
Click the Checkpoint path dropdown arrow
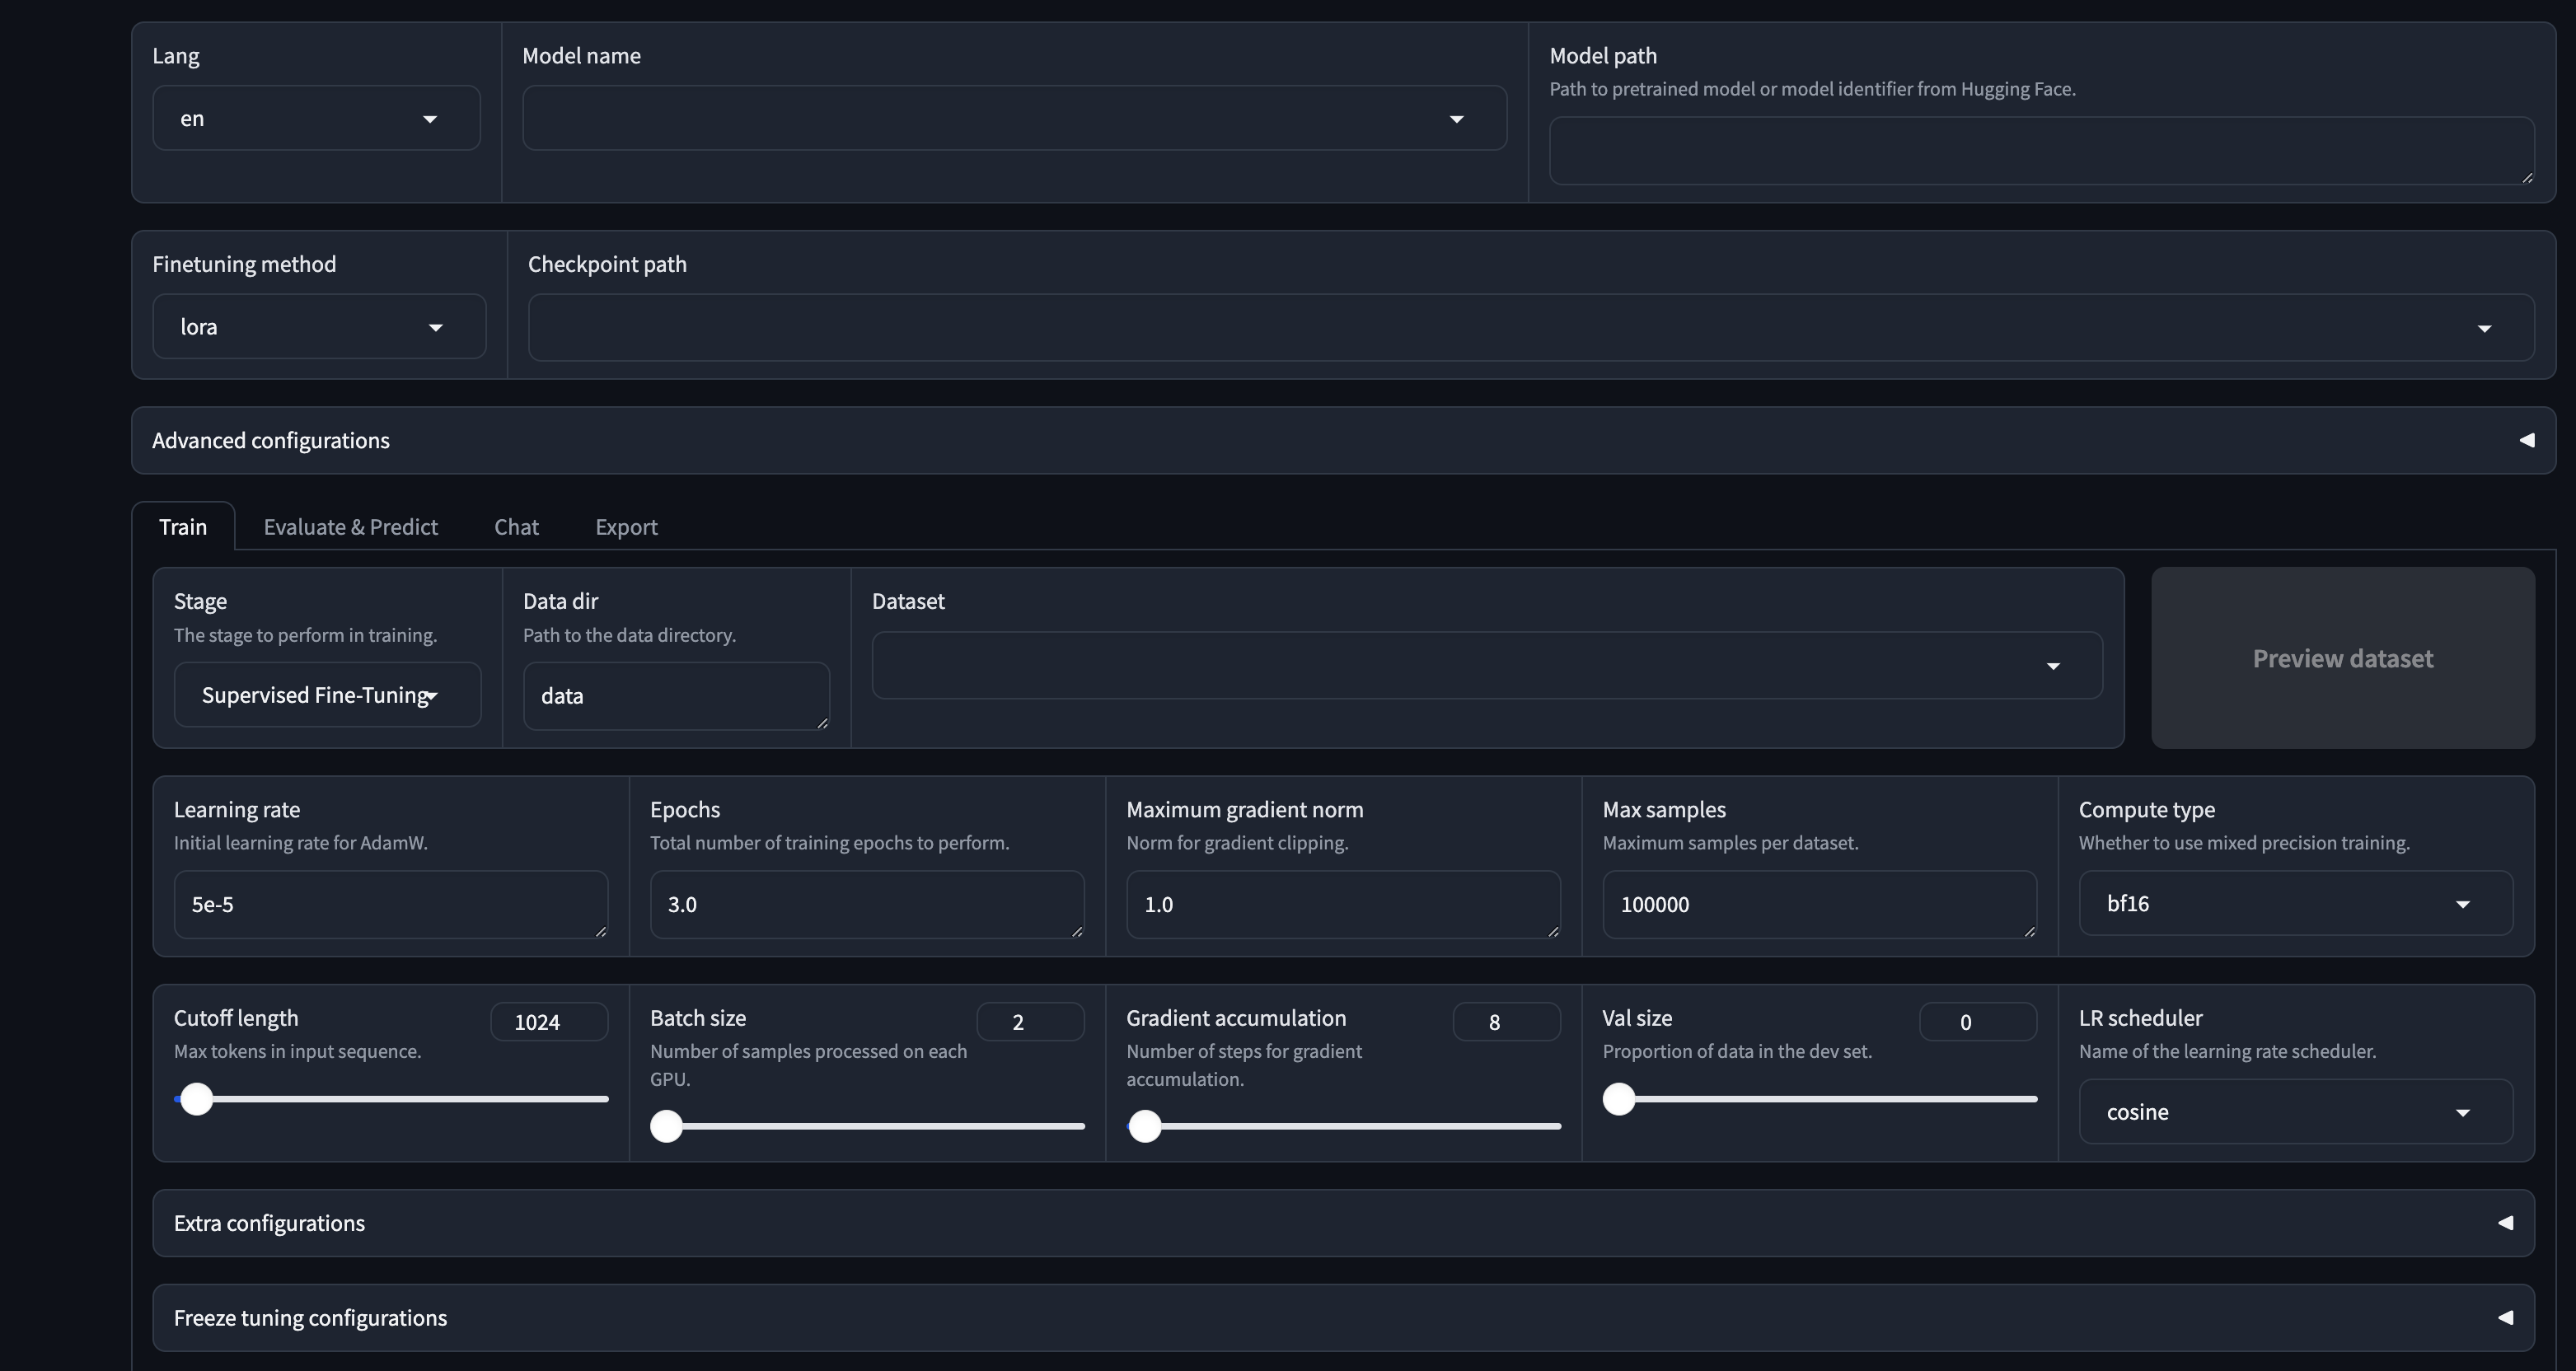tap(2484, 328)
